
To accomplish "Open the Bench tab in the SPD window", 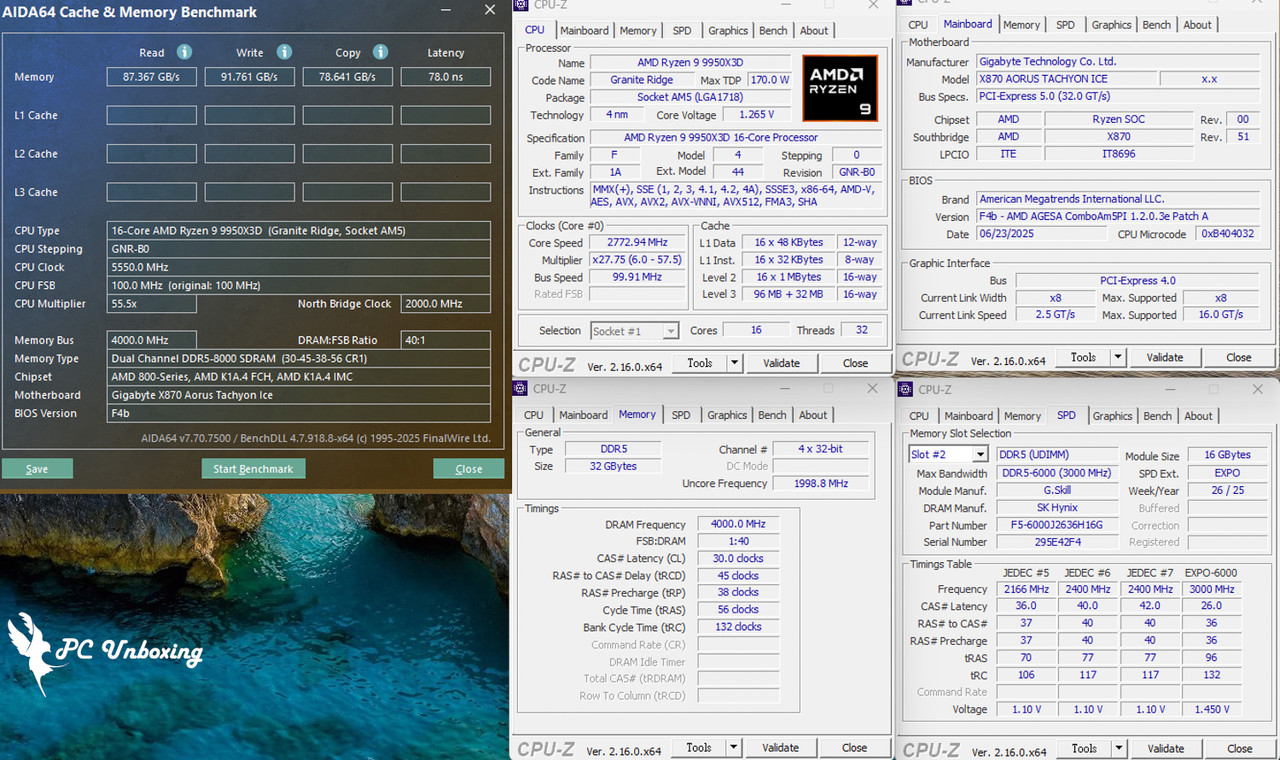I will pos(1157,416).
